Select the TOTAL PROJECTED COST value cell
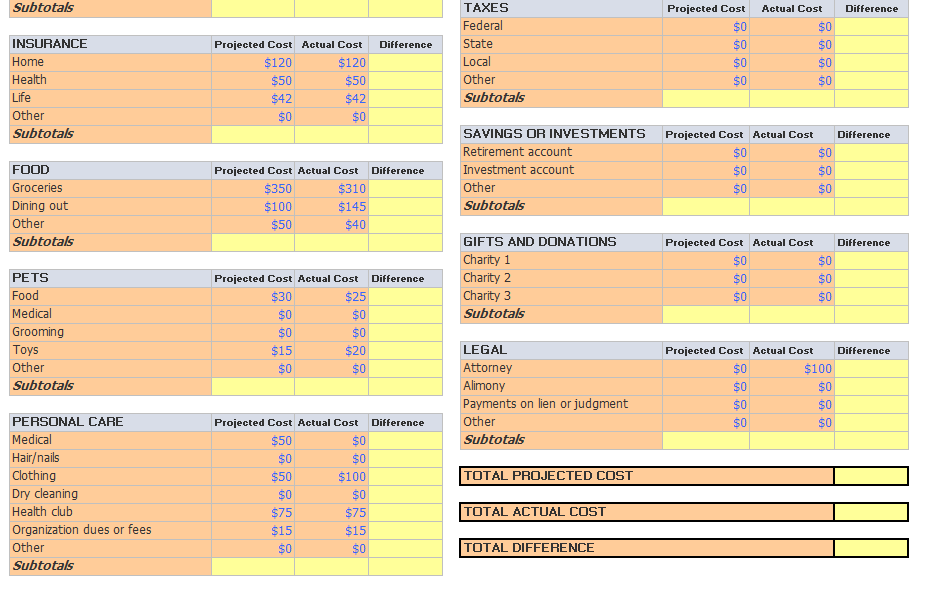The image size is (936, 602). 870,476
